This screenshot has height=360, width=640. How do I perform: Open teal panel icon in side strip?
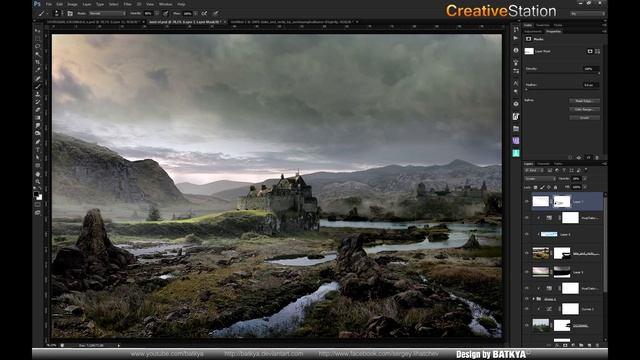(x=516, y=153)
